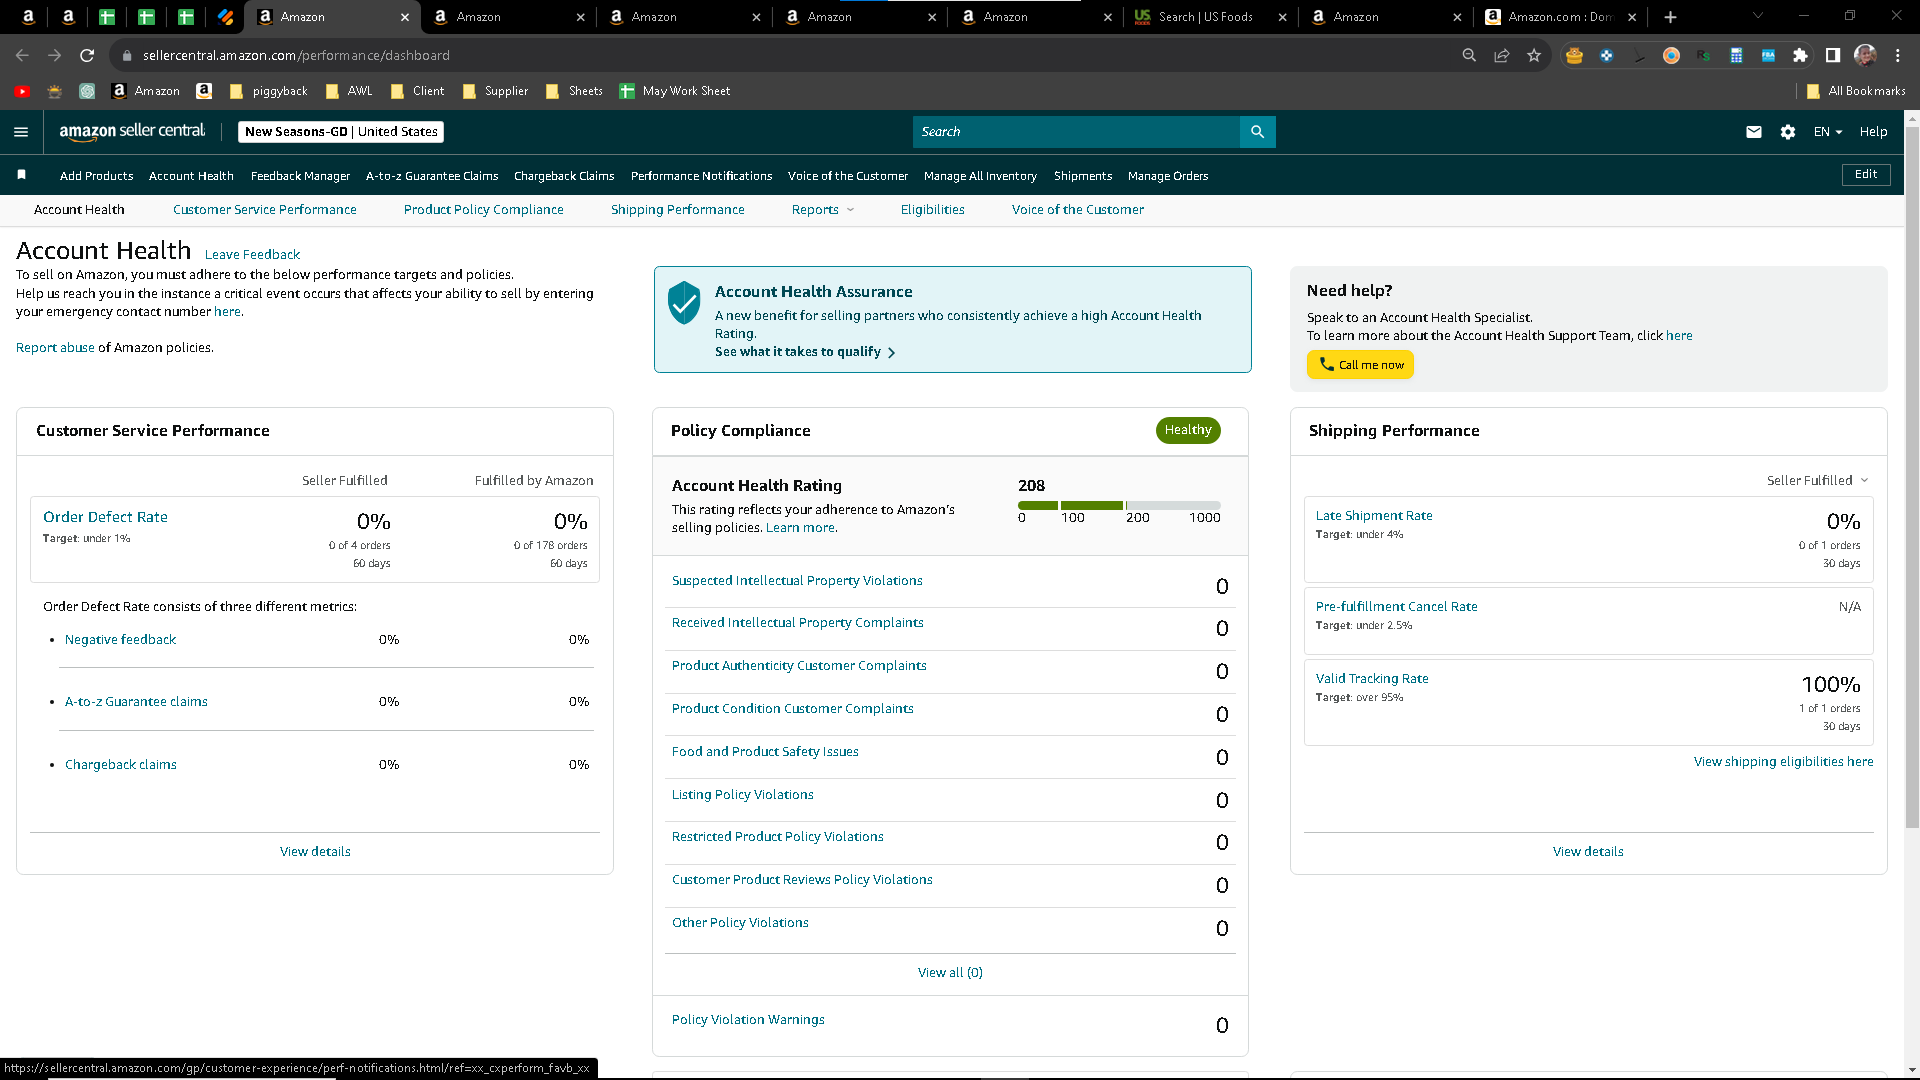Open the Eligibilities tab
1920x1080 pixels.
[x=932, y=209]
